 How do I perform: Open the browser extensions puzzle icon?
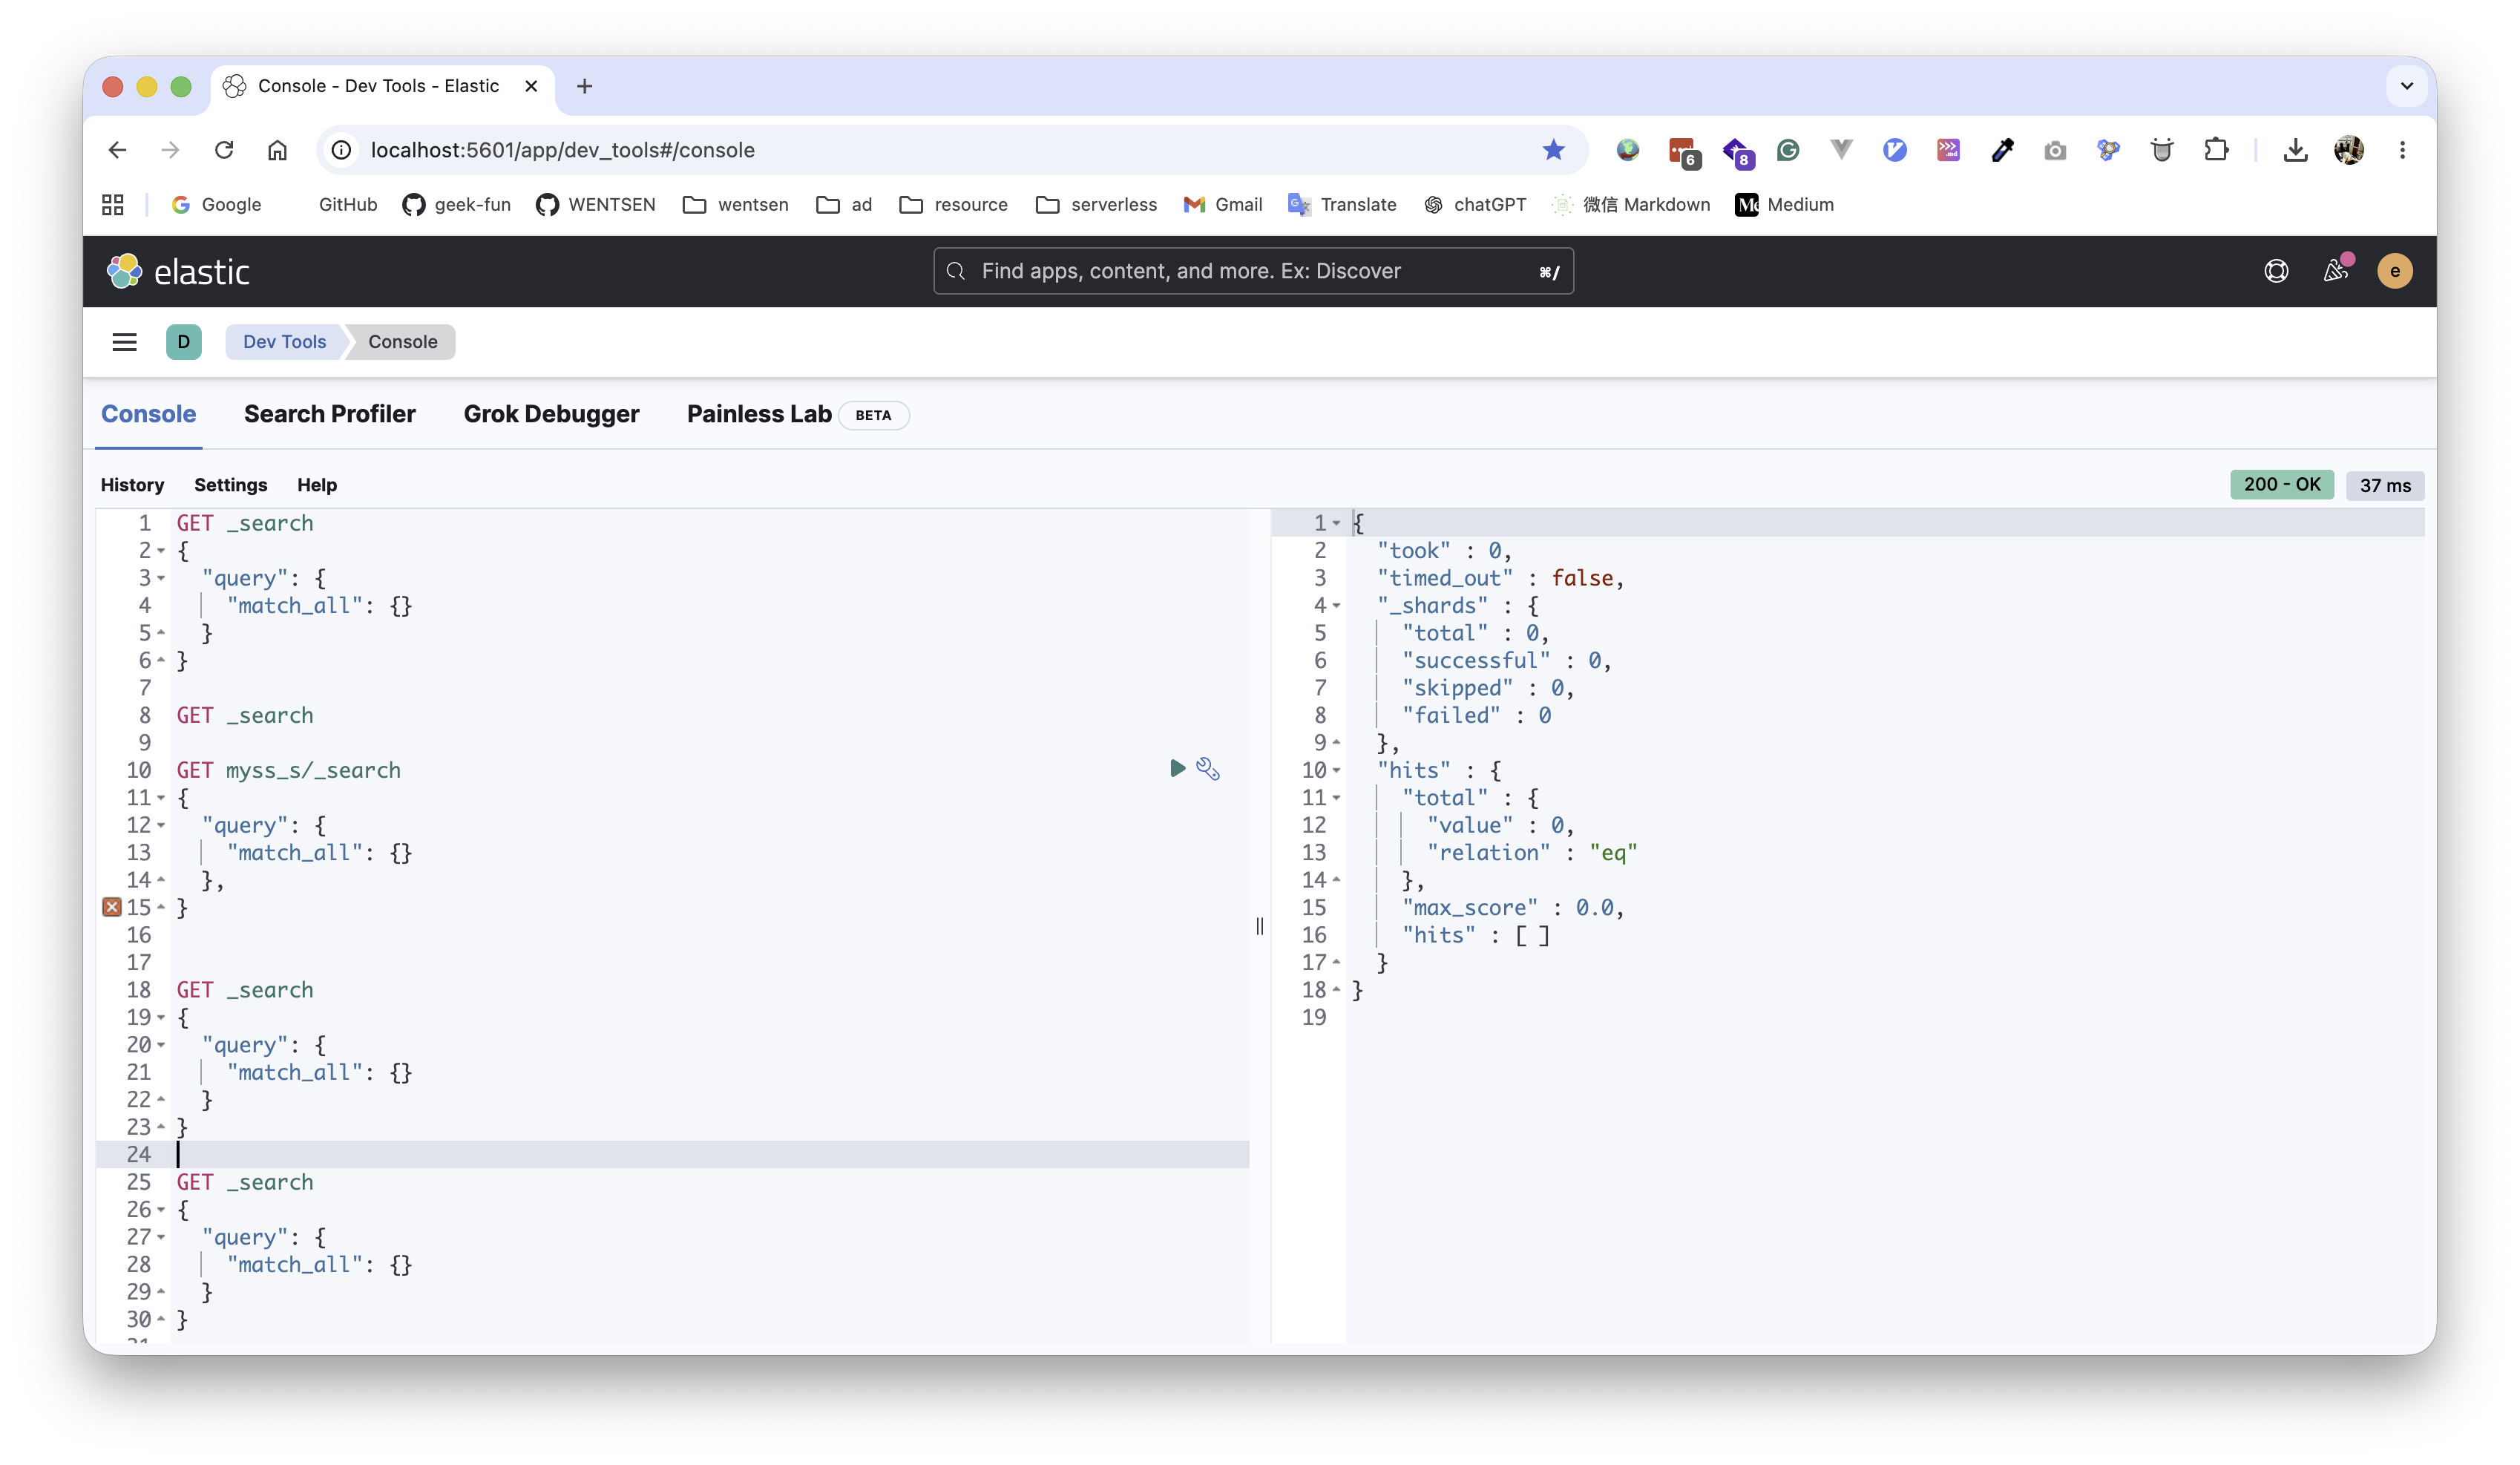point(2217,150)
